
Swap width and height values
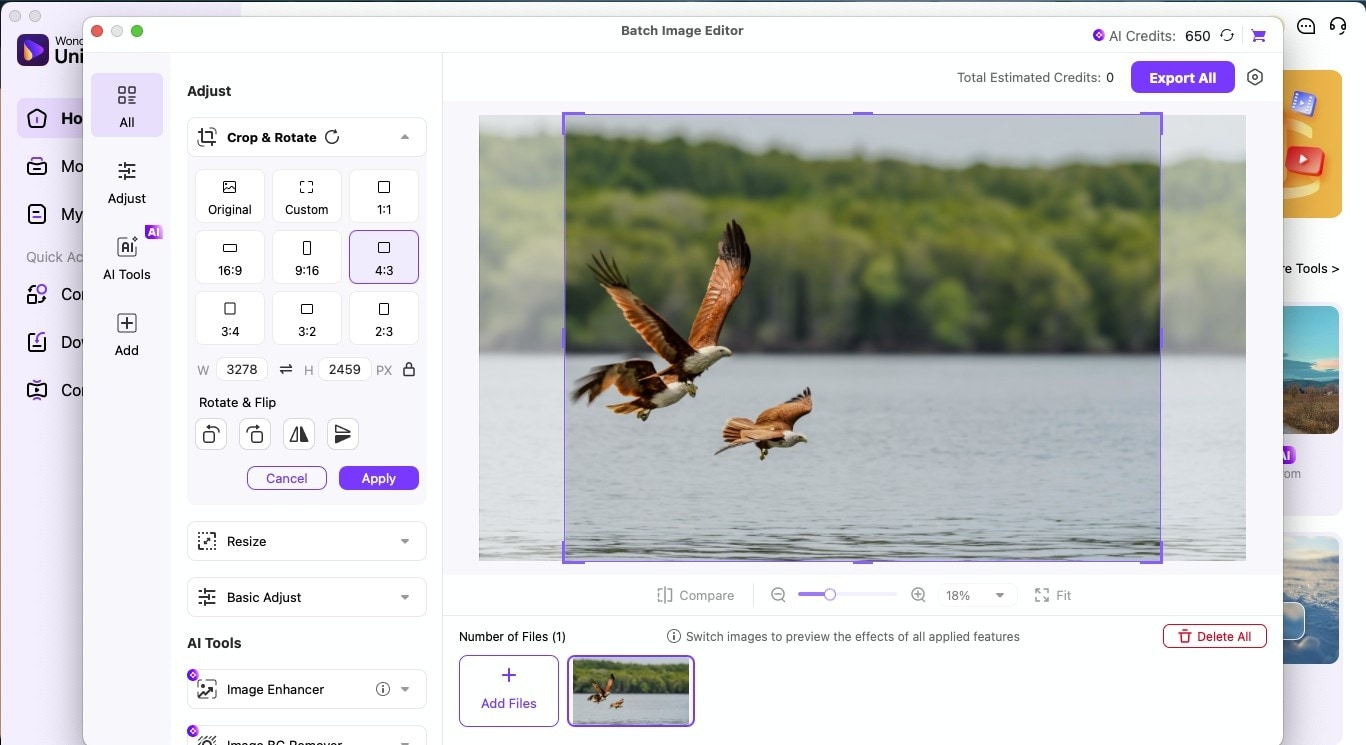coord(286,370)
